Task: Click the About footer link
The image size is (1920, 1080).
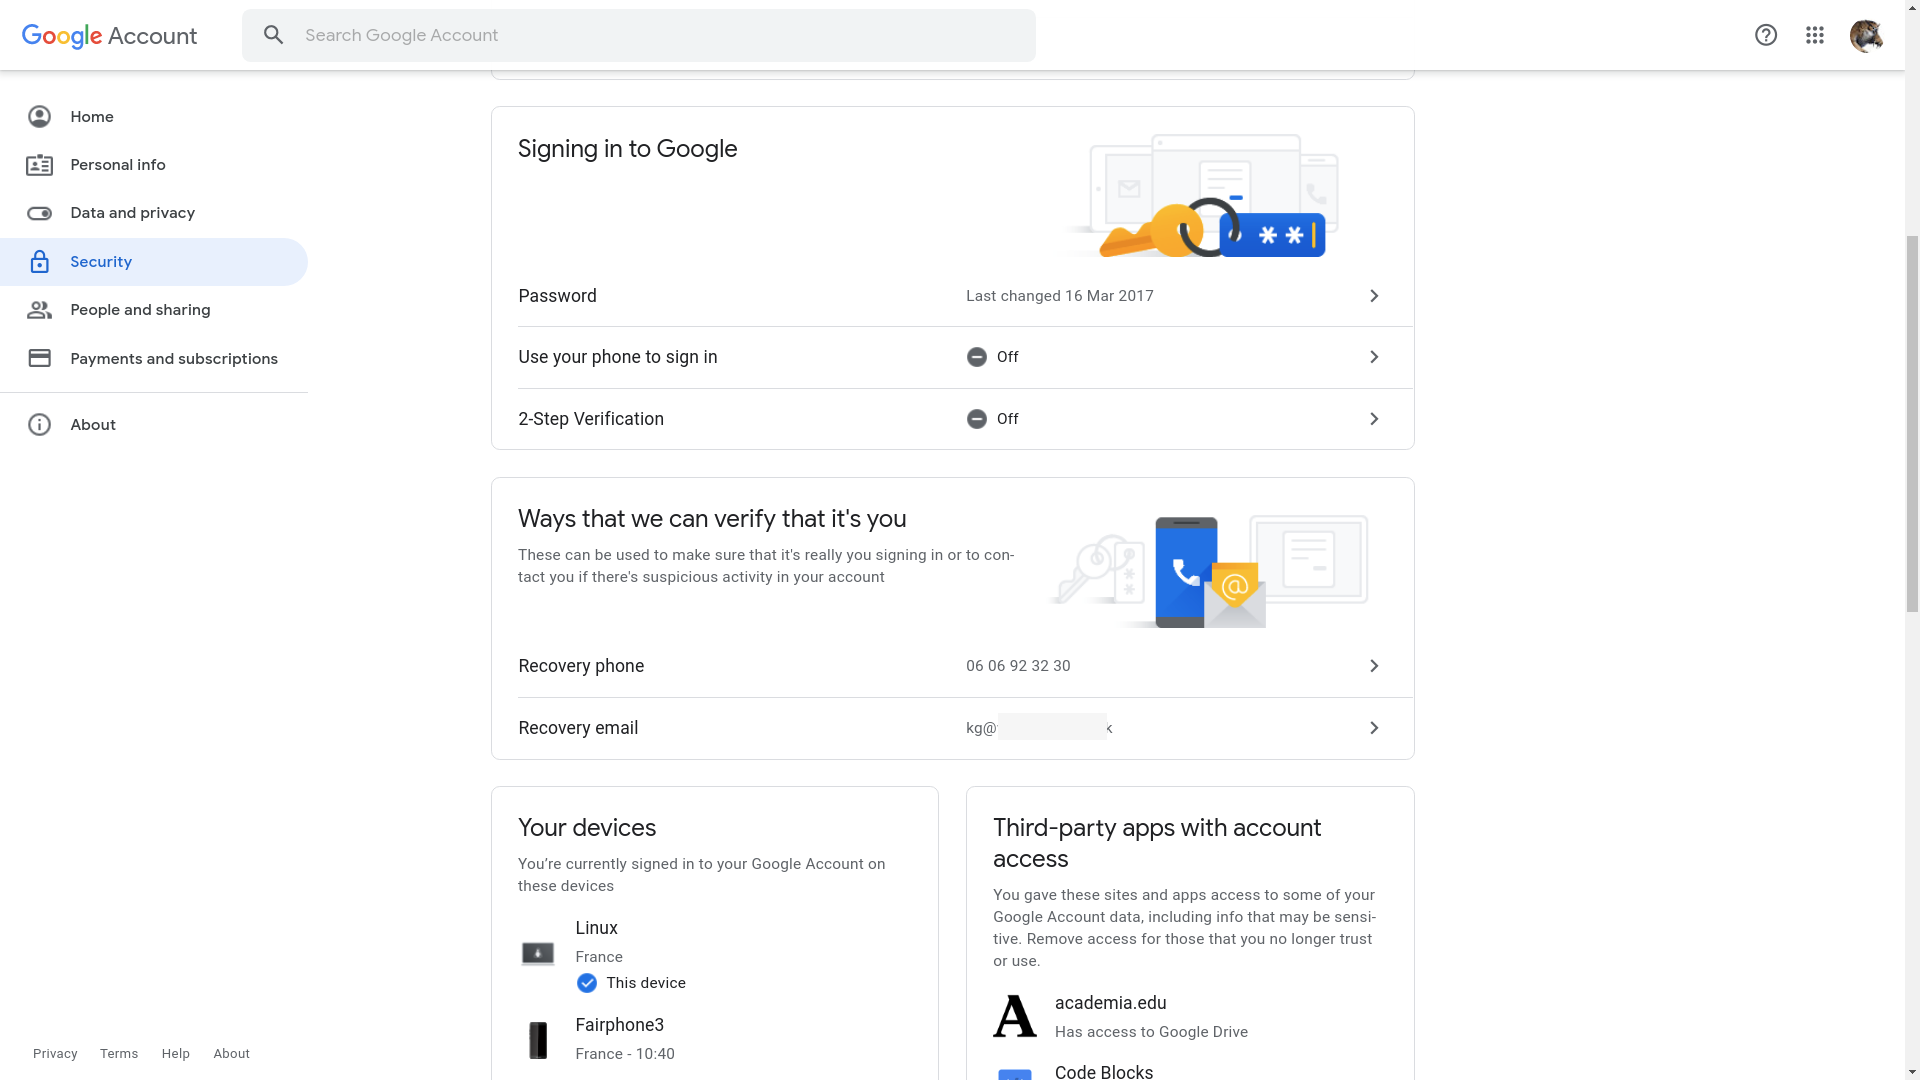Action: click(x=231, y=1054)
